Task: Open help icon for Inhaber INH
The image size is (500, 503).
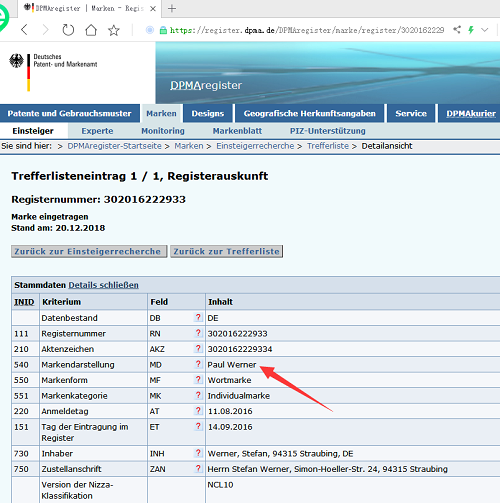Action: (198, 453)
